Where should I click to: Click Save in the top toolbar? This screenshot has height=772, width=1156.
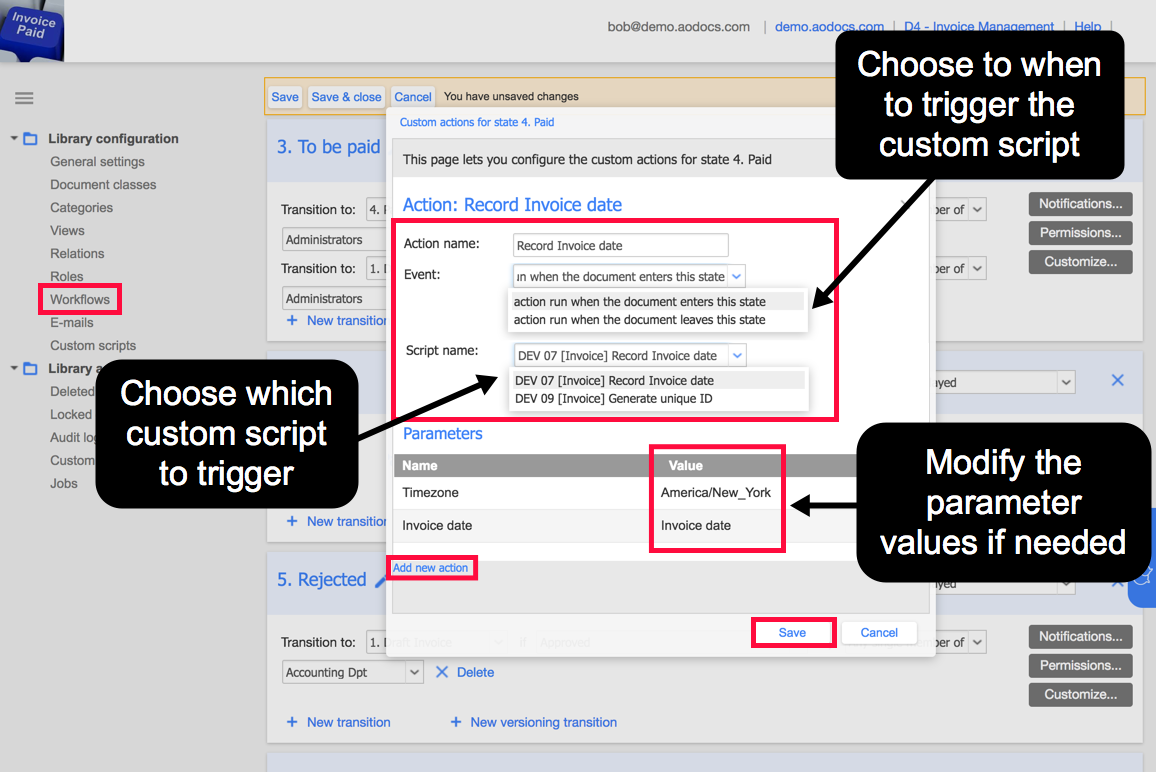[285, 97]
